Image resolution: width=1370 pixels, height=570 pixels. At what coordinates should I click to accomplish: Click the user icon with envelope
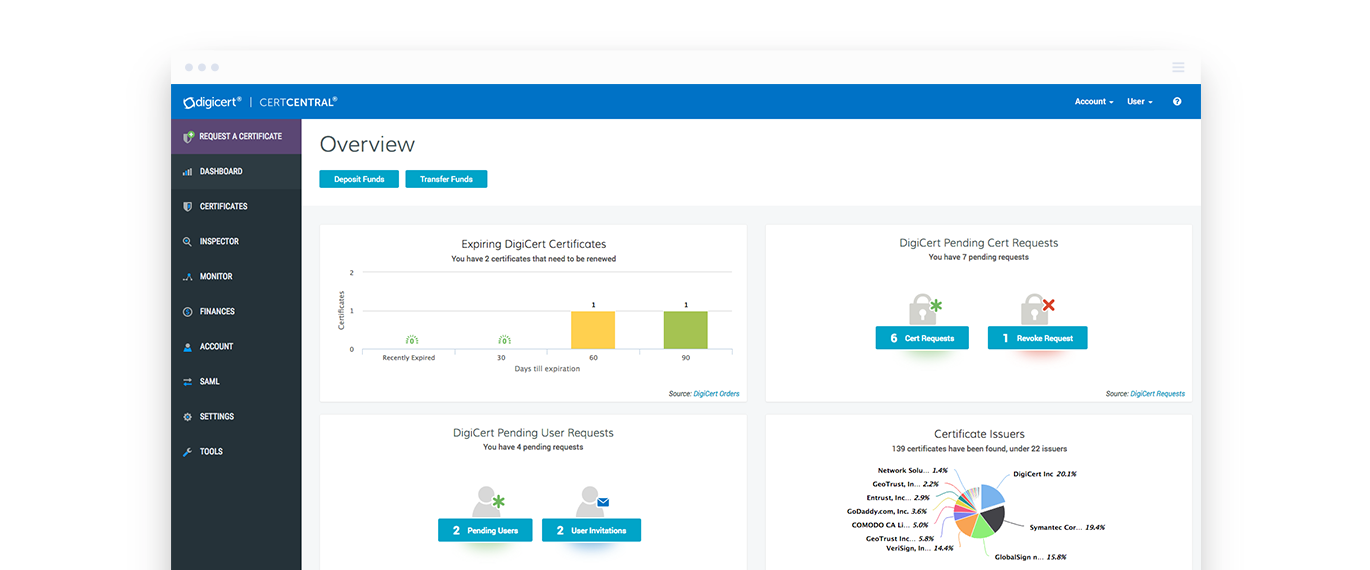[592, 502]
